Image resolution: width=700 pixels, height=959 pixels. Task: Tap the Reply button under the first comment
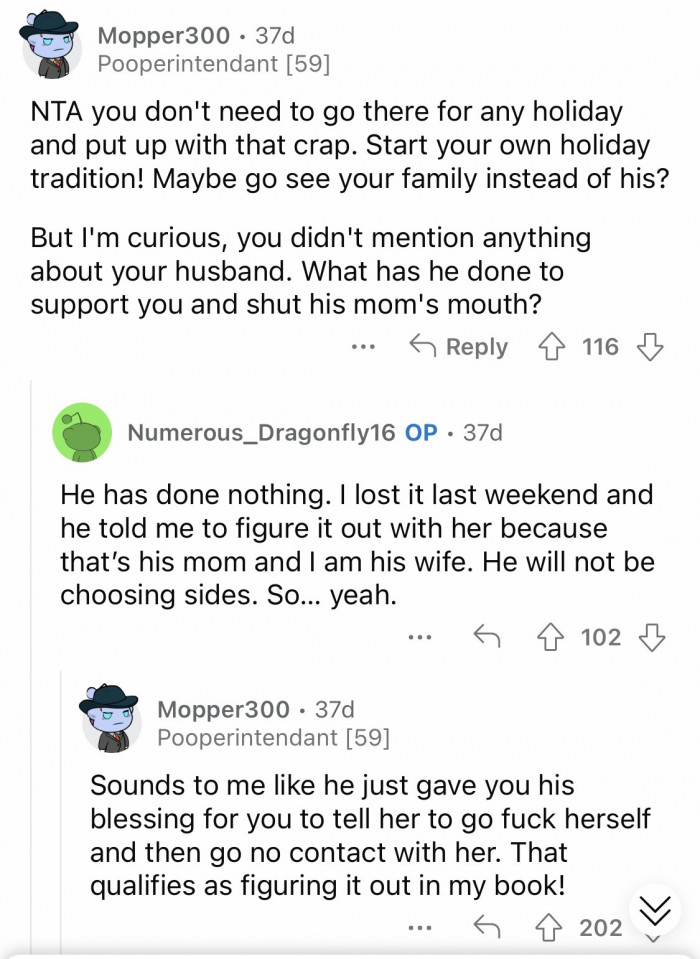(x=470, y=346)
